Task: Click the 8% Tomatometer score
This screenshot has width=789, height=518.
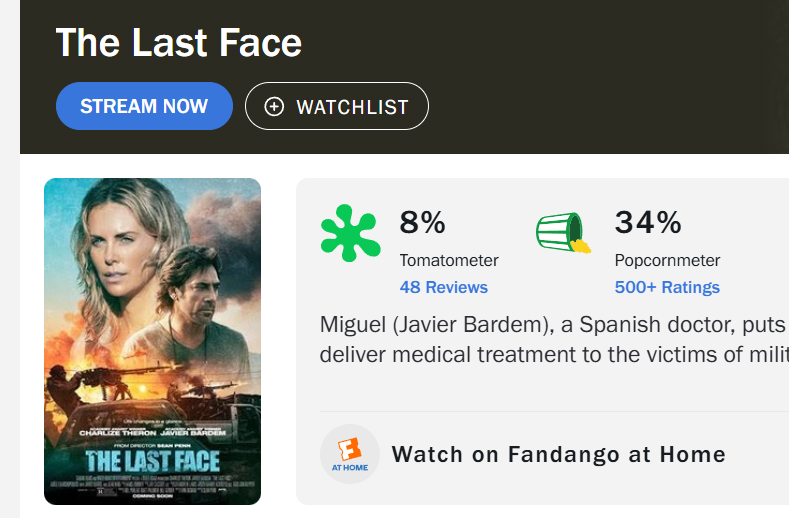Action: [422, 222]
